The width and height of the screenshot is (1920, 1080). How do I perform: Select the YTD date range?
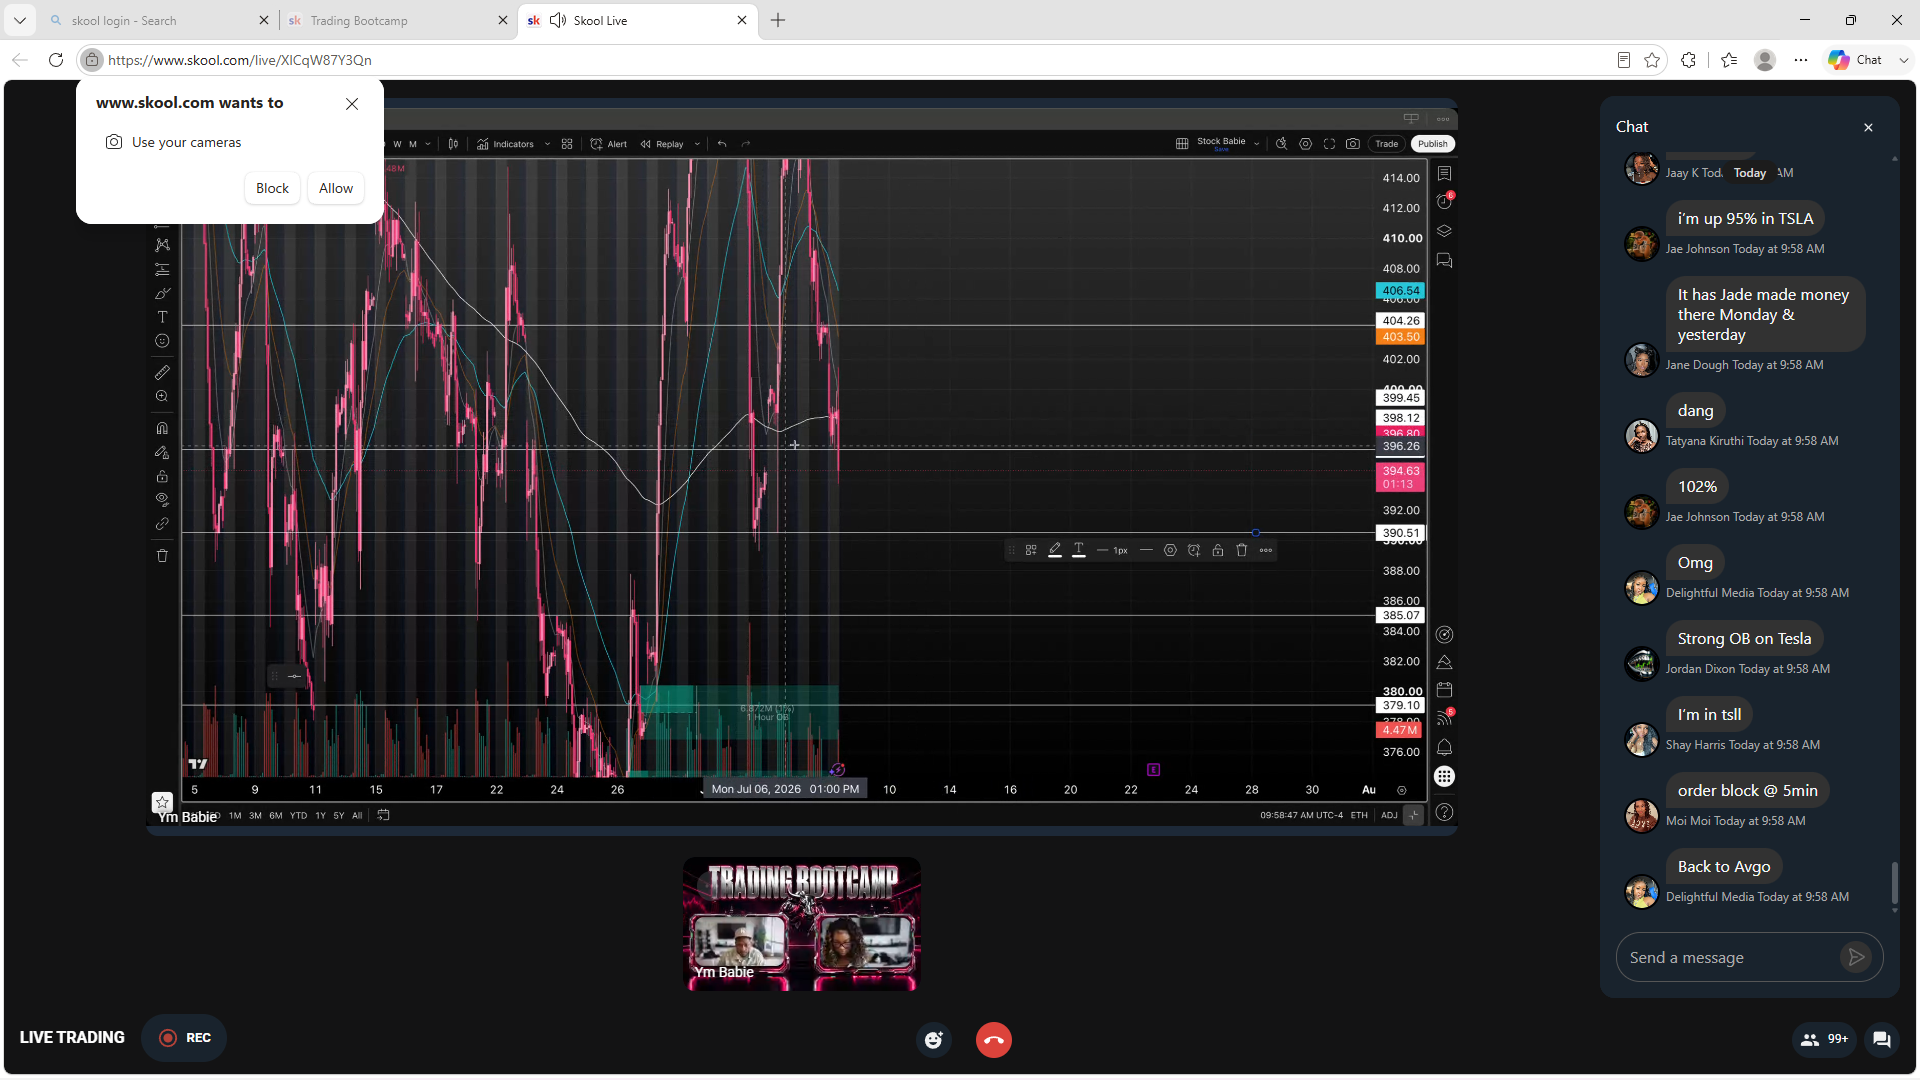tap(298, 816)
